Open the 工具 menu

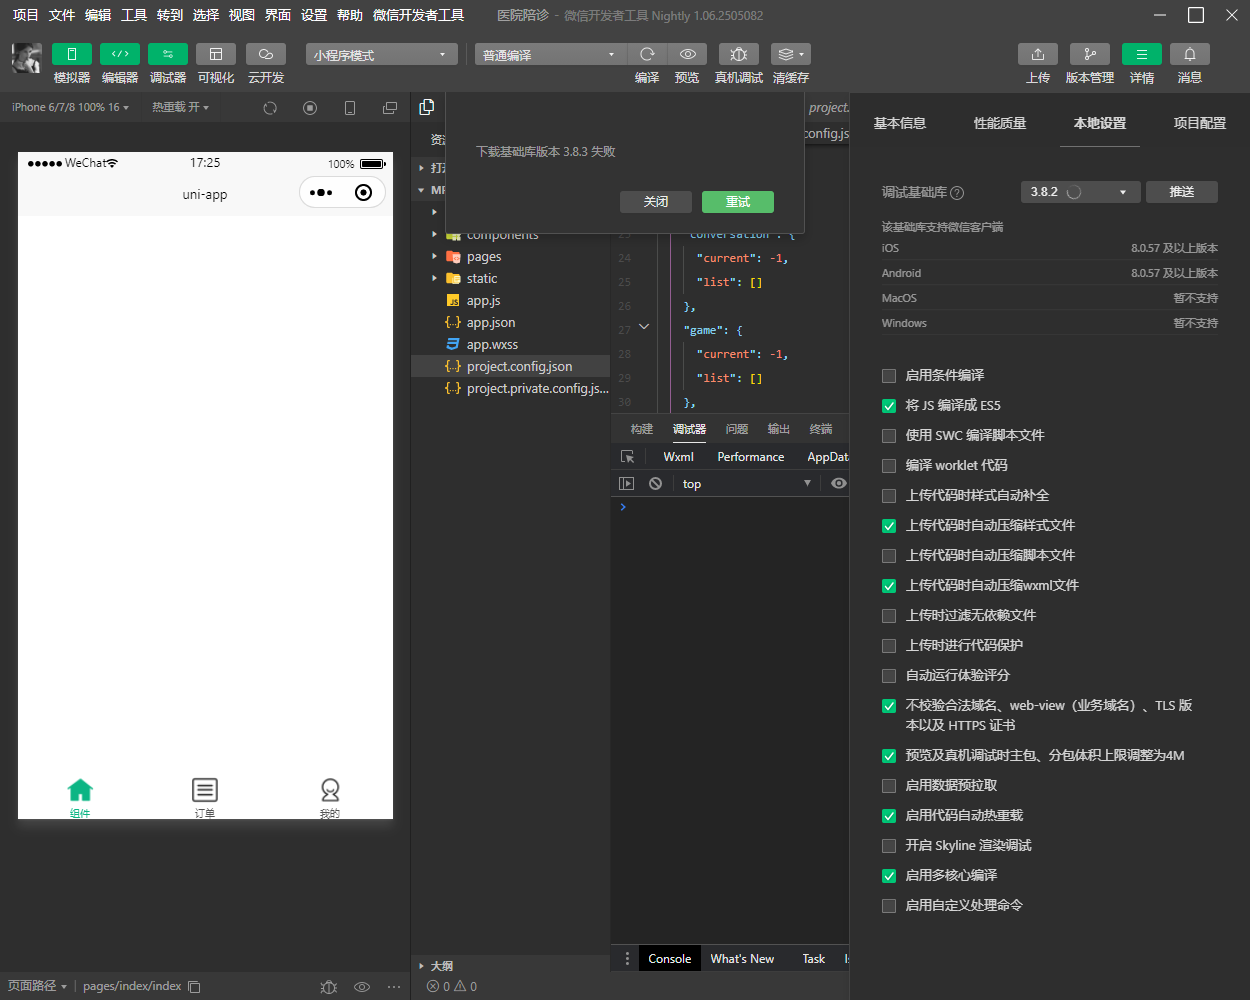134,15
